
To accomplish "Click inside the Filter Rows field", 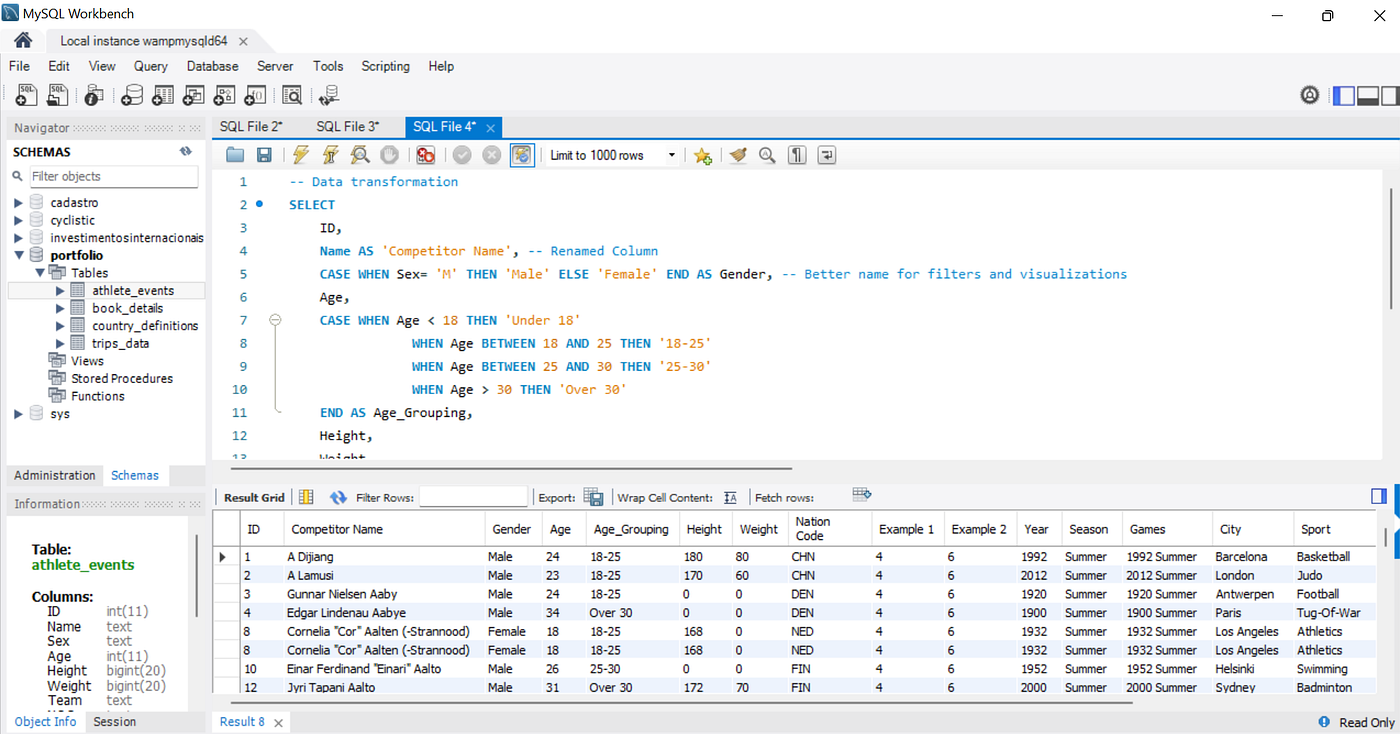I will 473,497.
